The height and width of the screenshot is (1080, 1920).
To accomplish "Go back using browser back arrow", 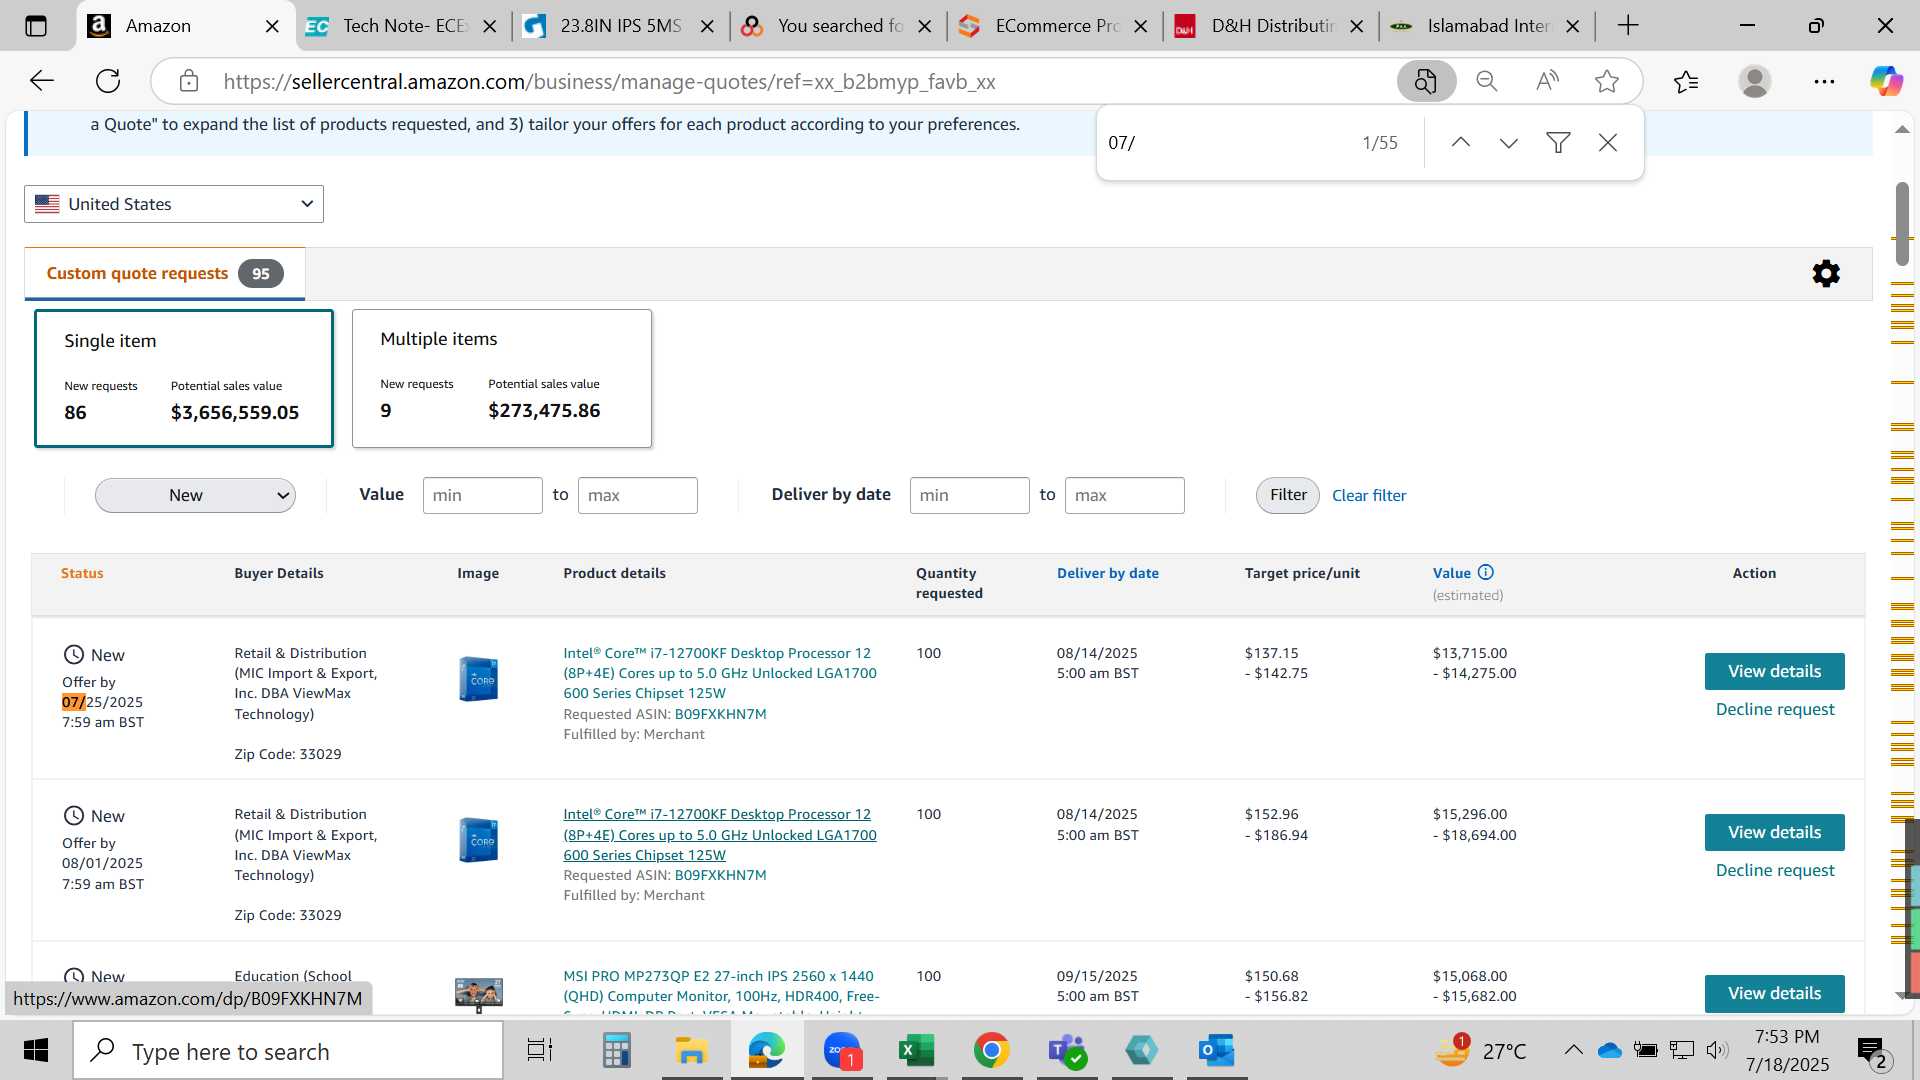I will click(42, 81).
